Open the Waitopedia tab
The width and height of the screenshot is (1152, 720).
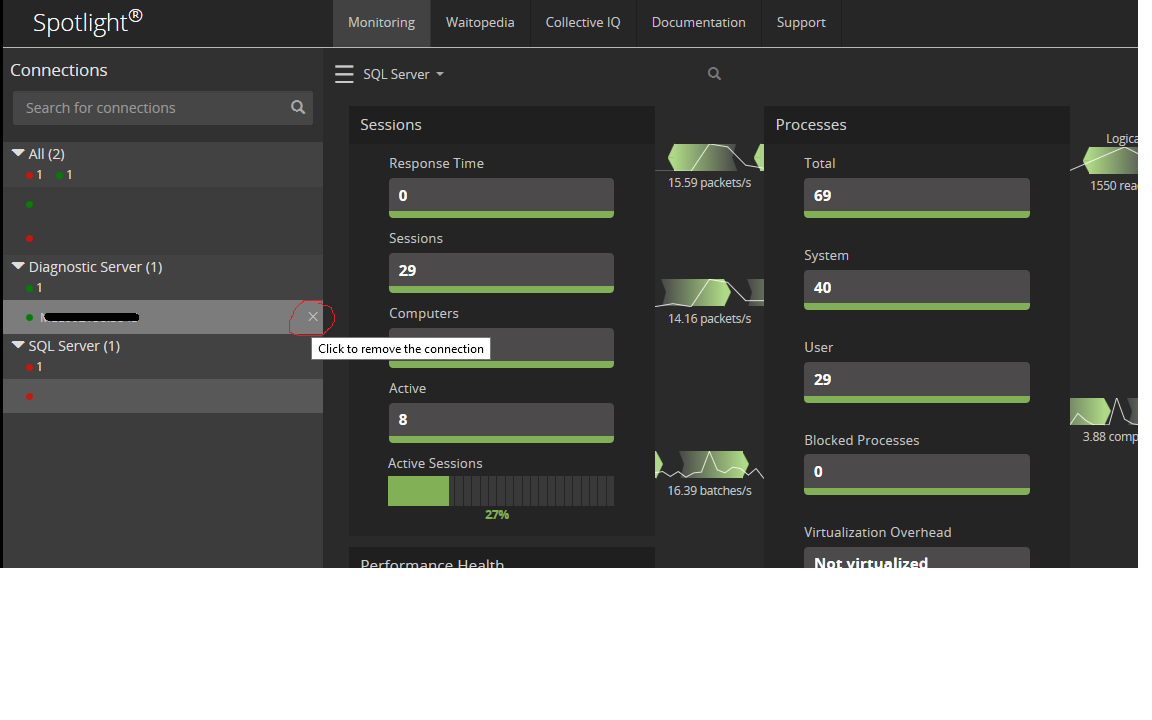(480, 23)
